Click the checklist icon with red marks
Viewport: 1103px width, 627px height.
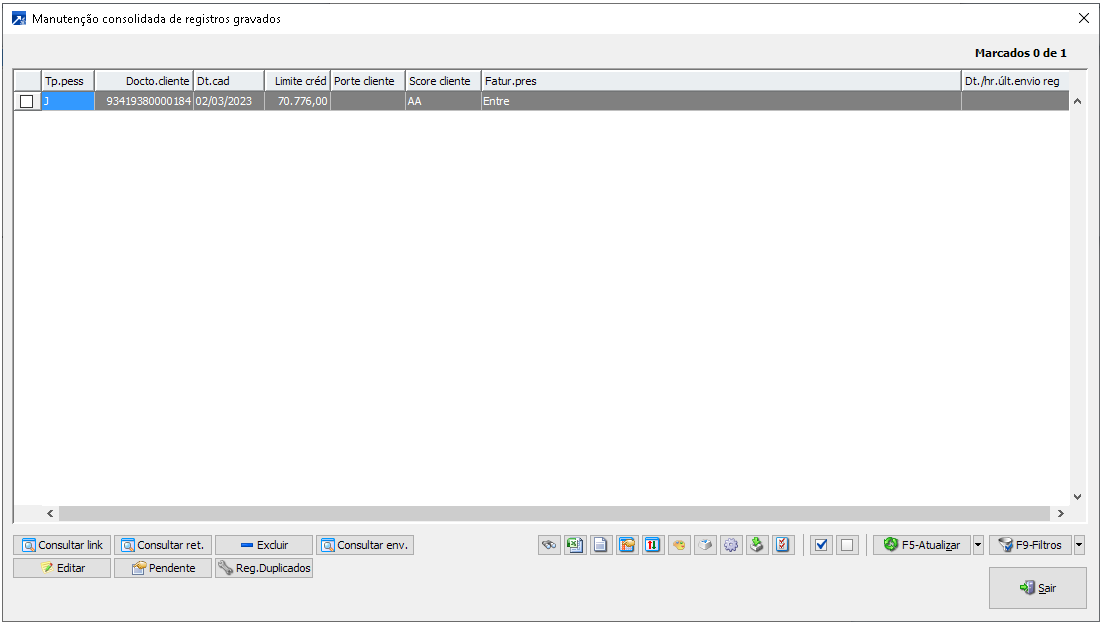point(784,545)
